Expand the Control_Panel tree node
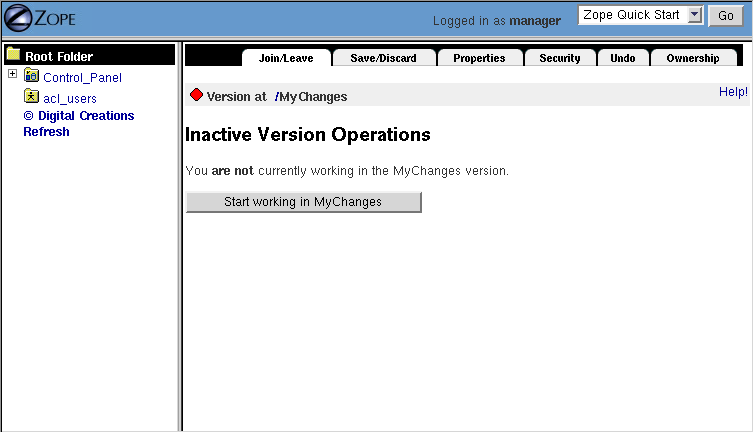 (12, 75)
